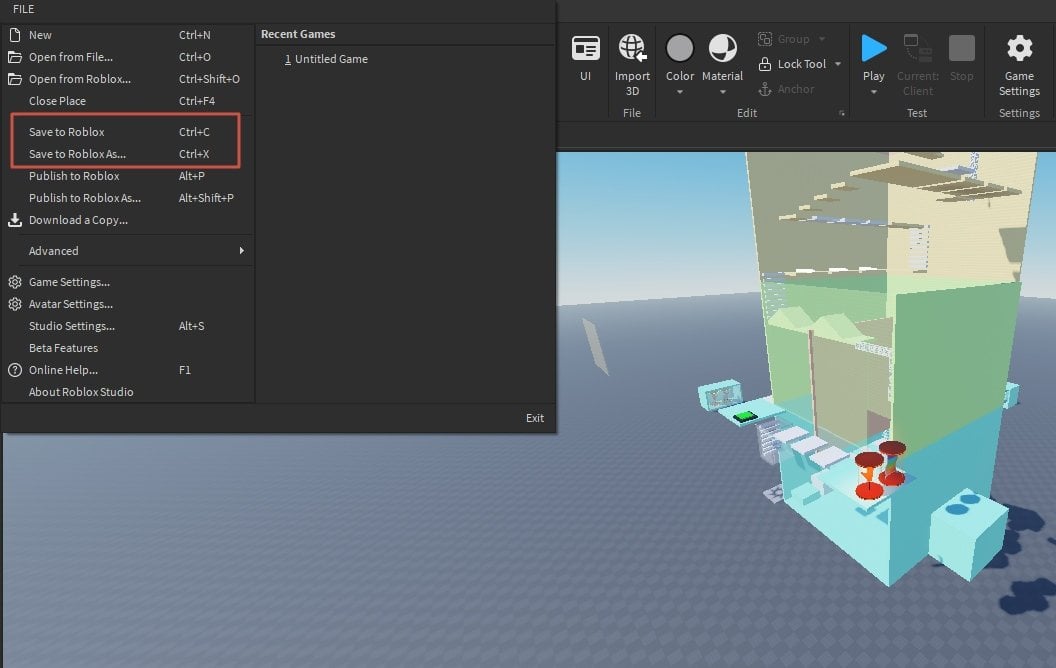
Task: Click the Open from File folder icon
Action: click(x=14, y=57)
